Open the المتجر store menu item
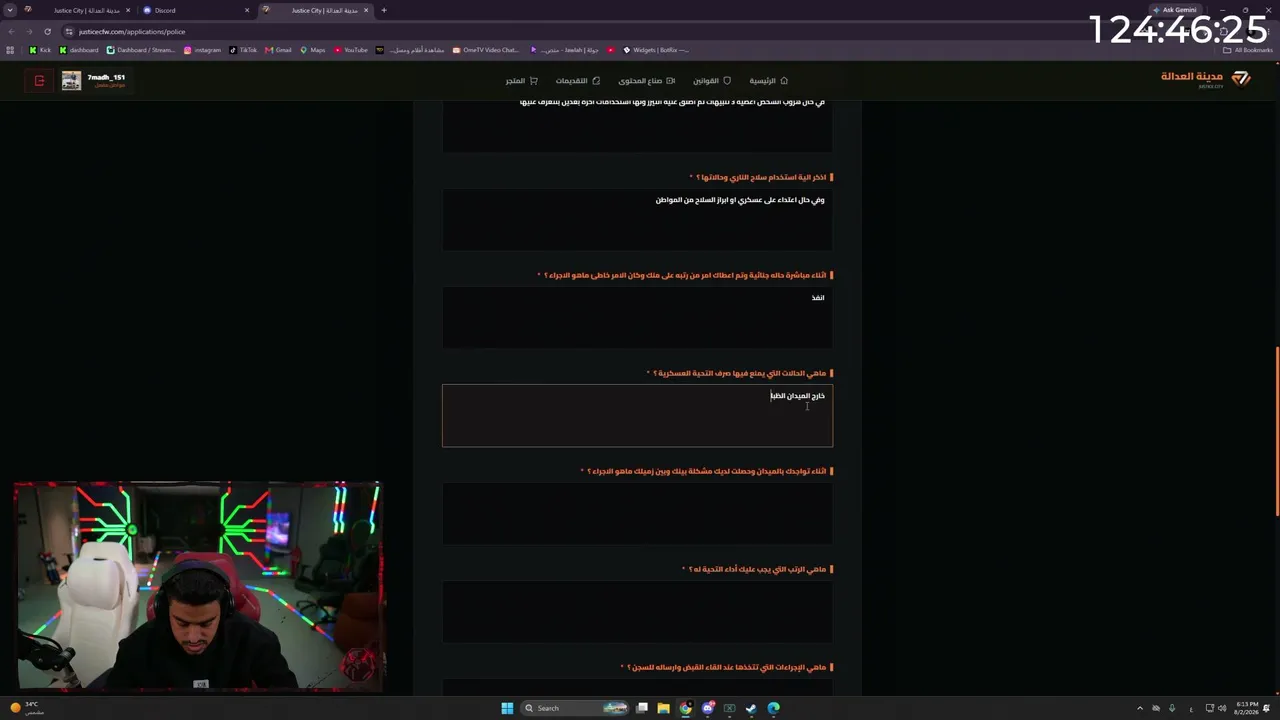1280x720 pixels. 521,81
